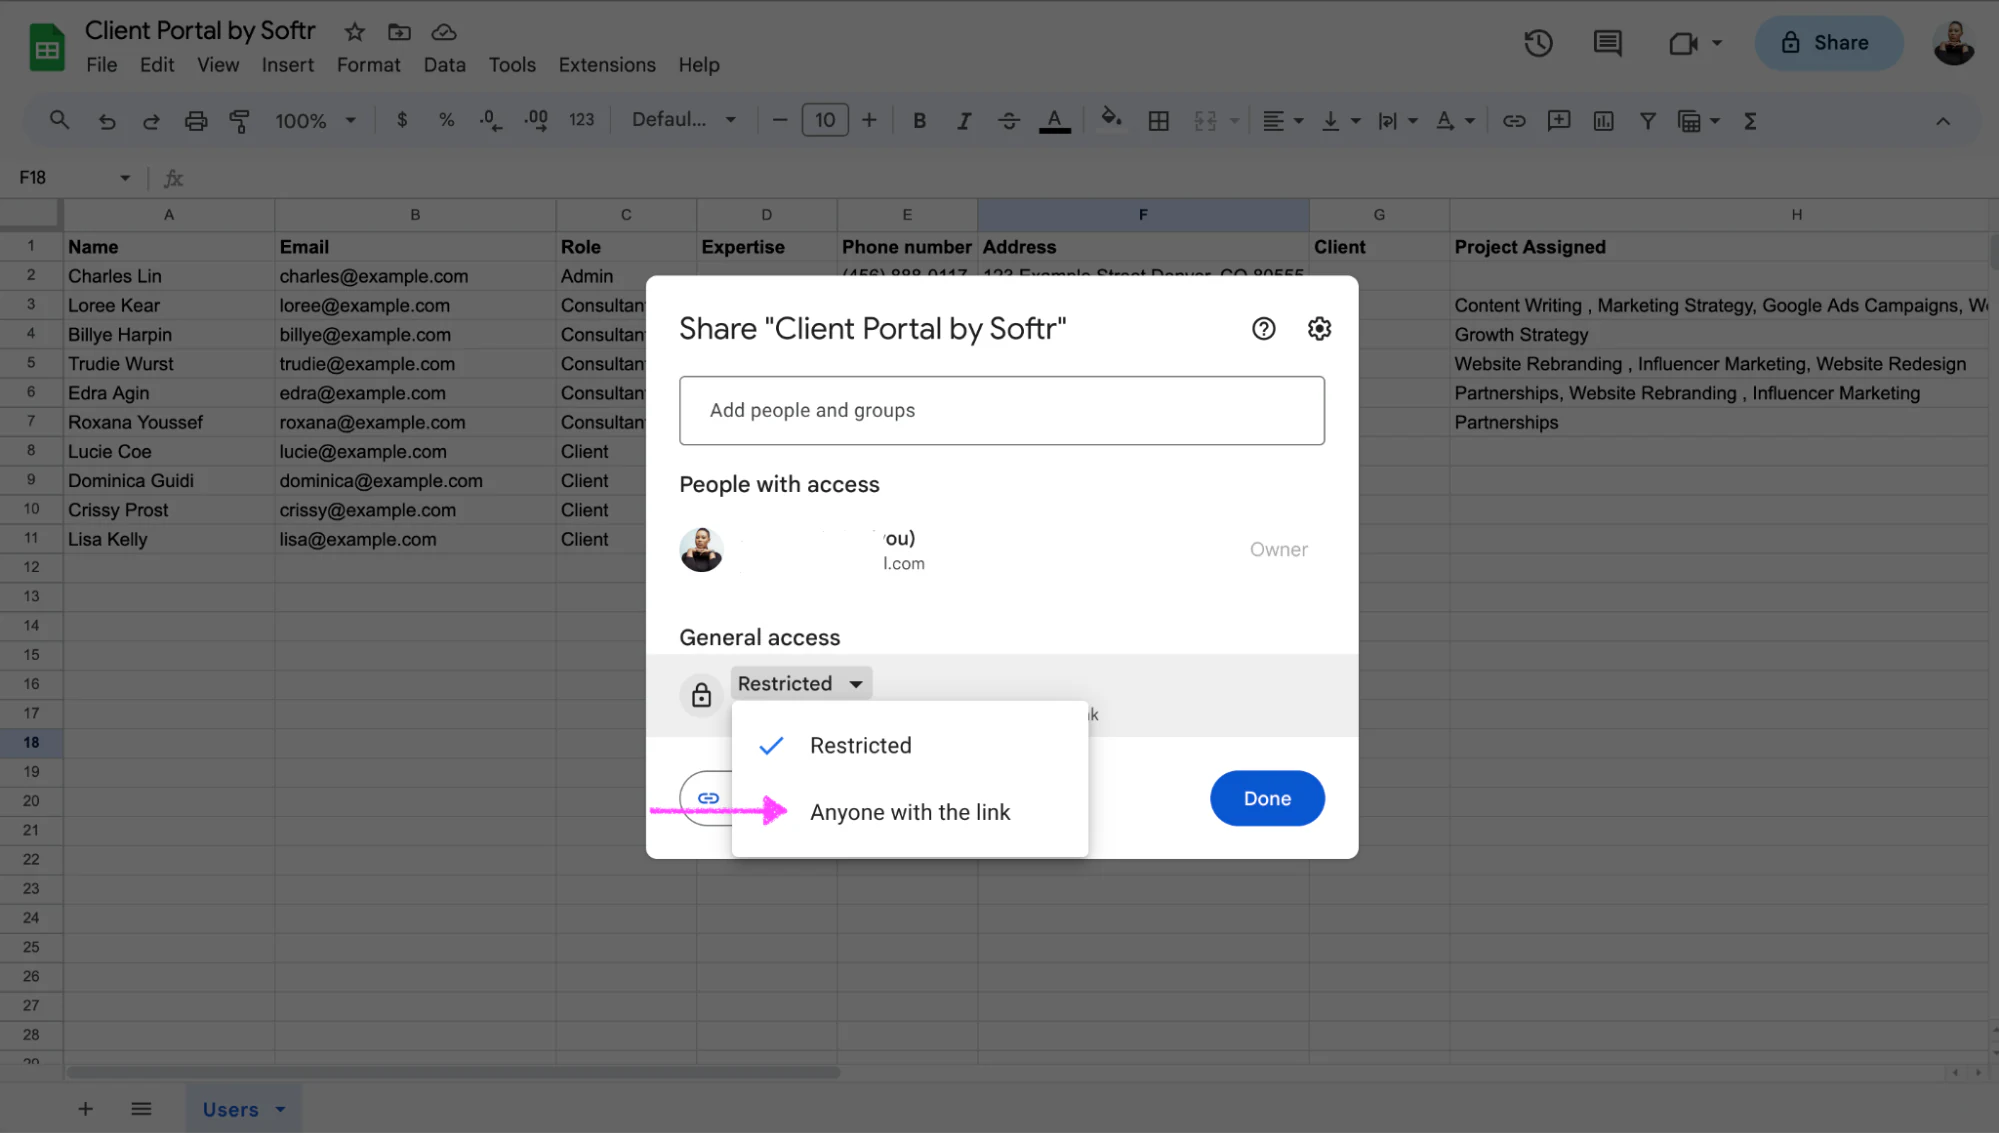Click the search menus magnifier icon

[59, 120]
